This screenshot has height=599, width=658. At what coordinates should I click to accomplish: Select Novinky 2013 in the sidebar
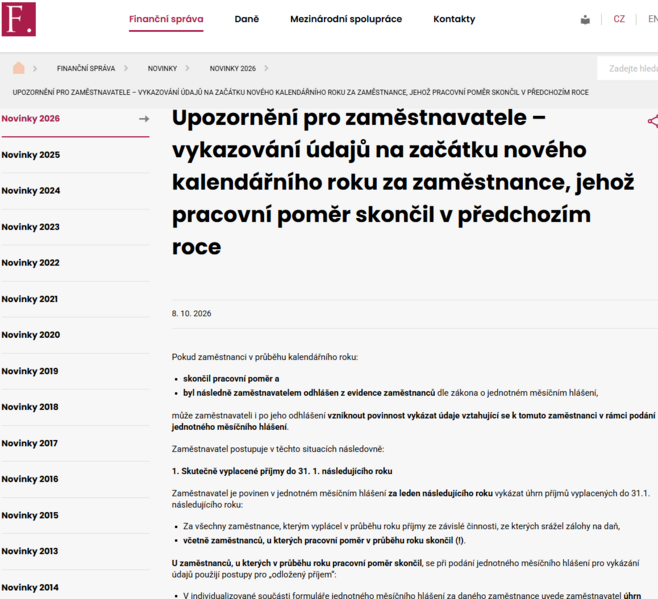click(30, 551)
